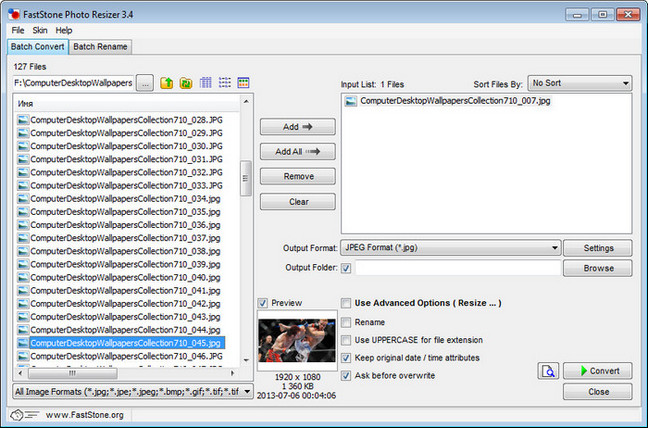Click the FastStone logo in status bar
Image resolution: width=648 pixels, height=428 pixels.
[24, 414]
